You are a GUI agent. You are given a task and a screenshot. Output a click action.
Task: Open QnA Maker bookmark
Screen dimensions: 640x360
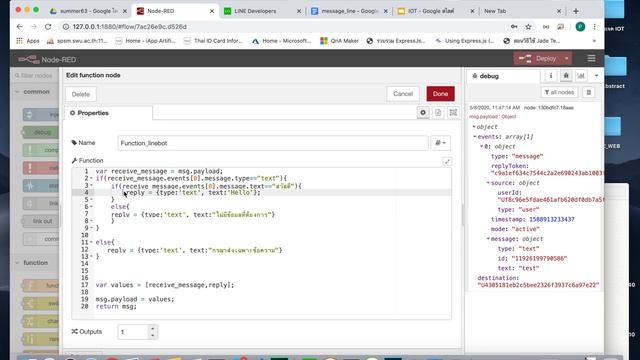click(x=339, y=41)
